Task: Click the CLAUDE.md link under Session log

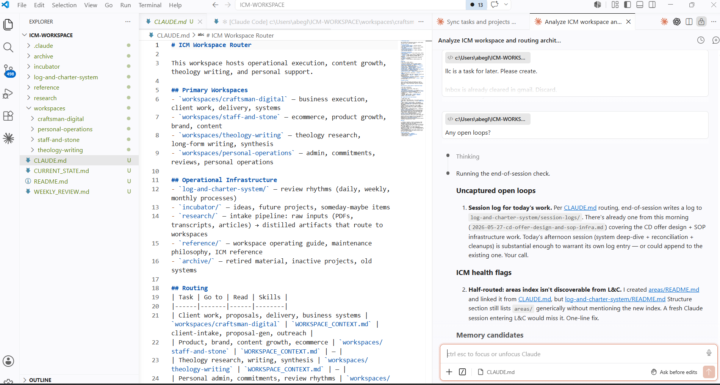Action: coord(580,208)
